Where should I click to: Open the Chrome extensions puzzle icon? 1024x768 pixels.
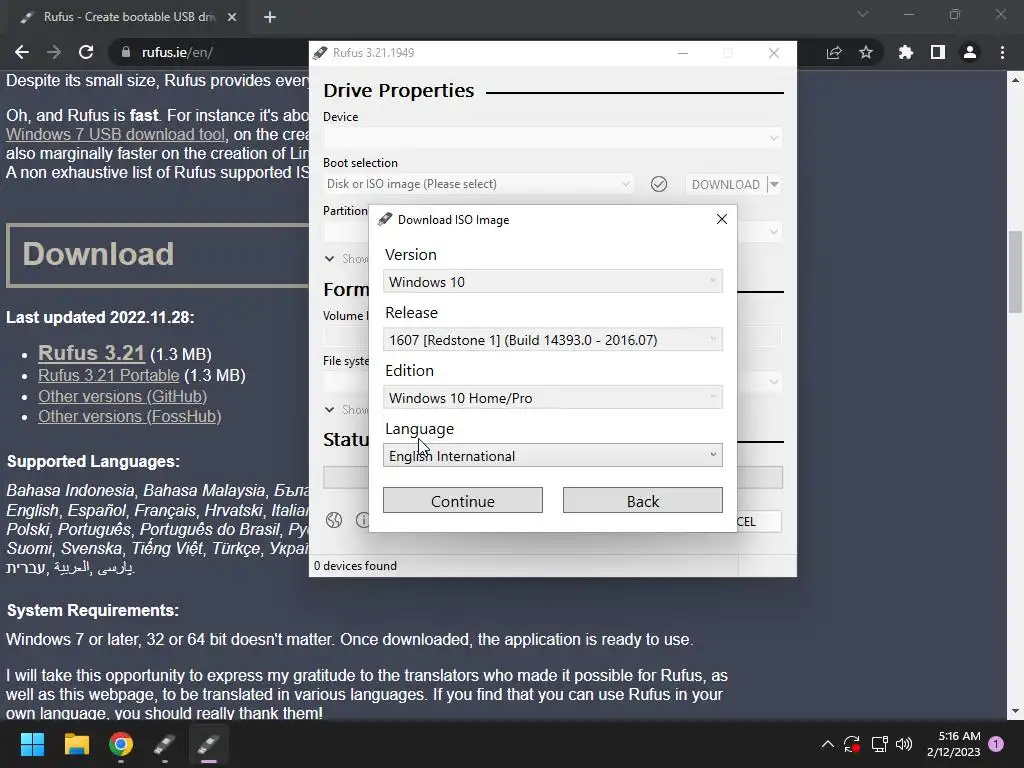click(x=905, y=52)
